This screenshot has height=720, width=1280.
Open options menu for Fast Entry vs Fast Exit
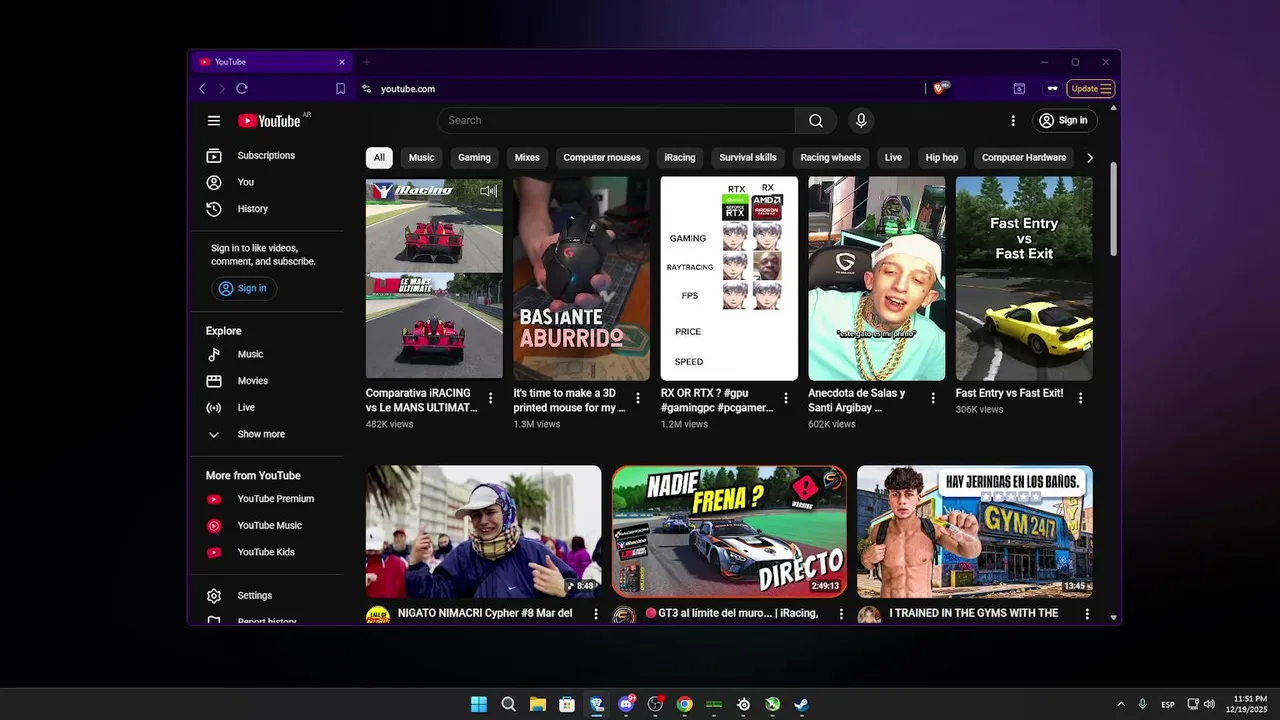point(1080,398)
